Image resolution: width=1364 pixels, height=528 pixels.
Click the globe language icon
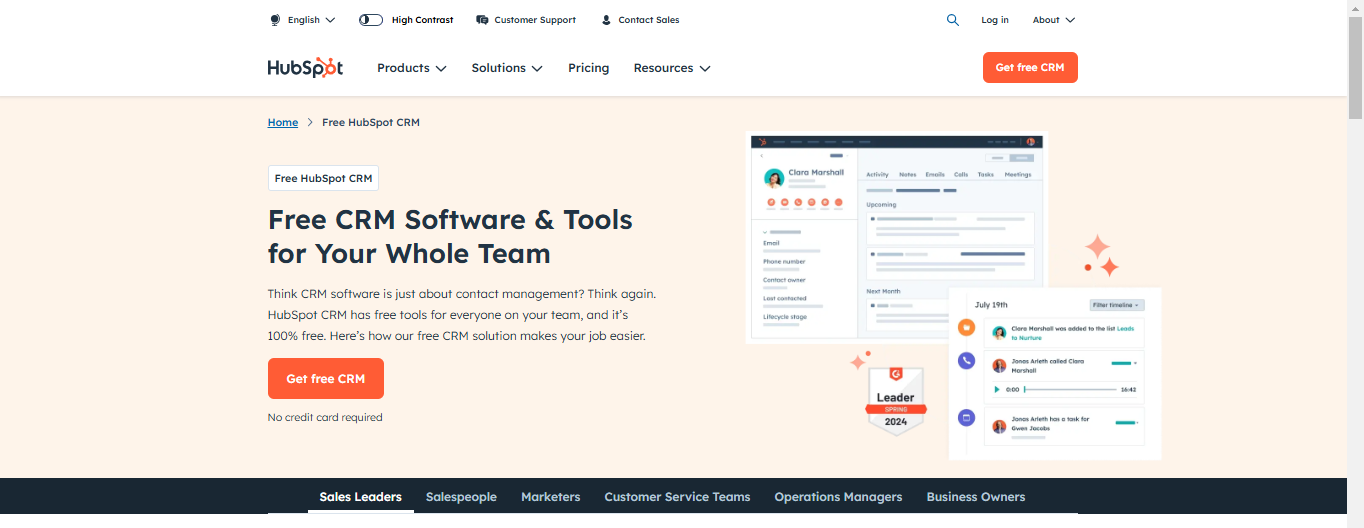(275, 20)
